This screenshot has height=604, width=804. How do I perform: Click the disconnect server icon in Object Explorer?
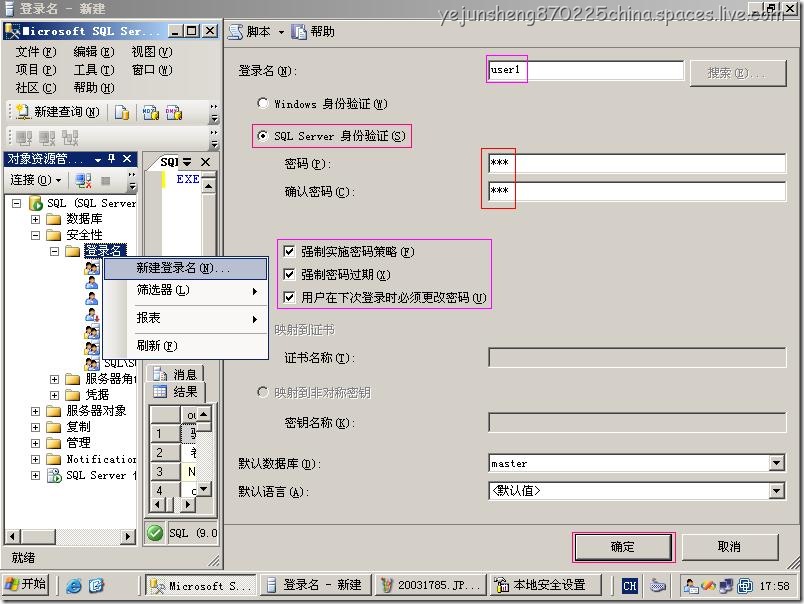83,180
